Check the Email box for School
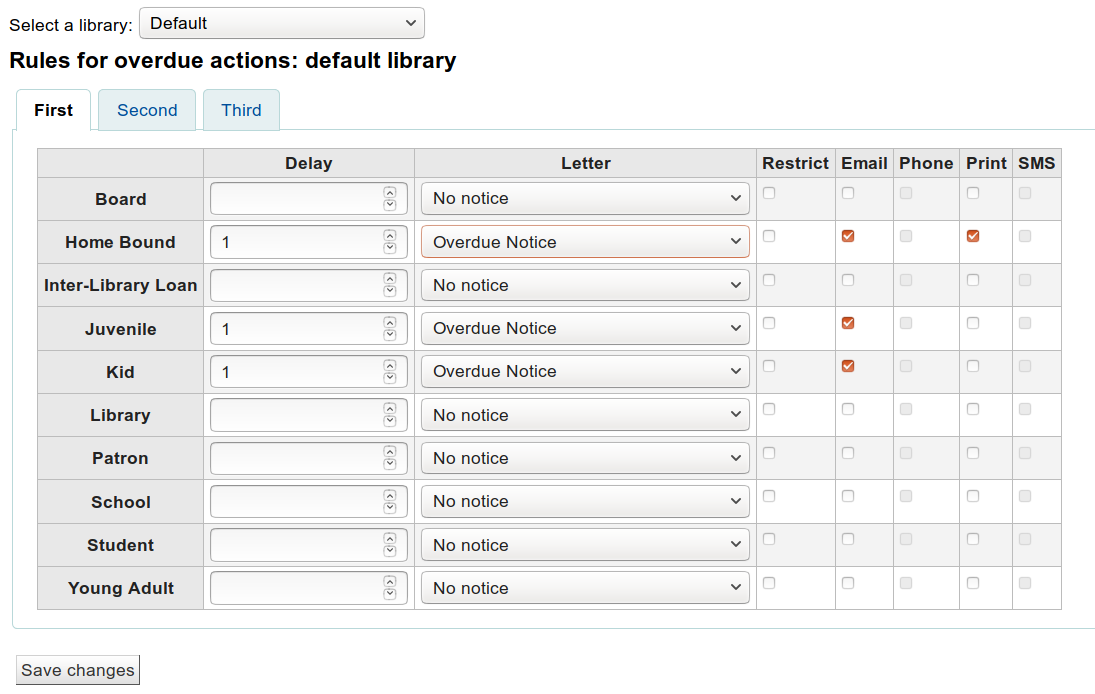The width and height of the screenshot is (1095, 694). (x=848, y=496)
